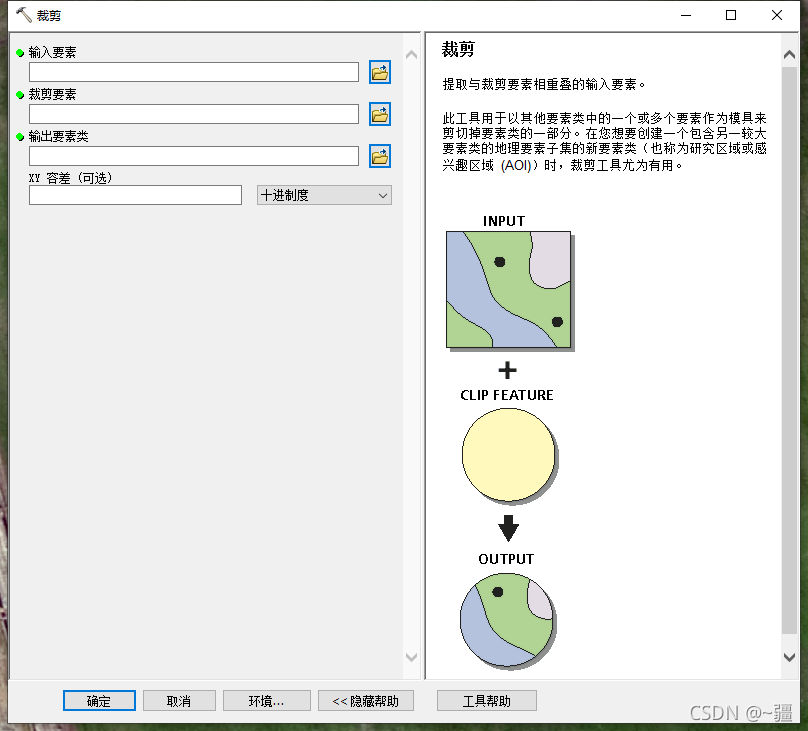
Task: Click the help pane scrollbar thumb
Action: tap(789, 350)
